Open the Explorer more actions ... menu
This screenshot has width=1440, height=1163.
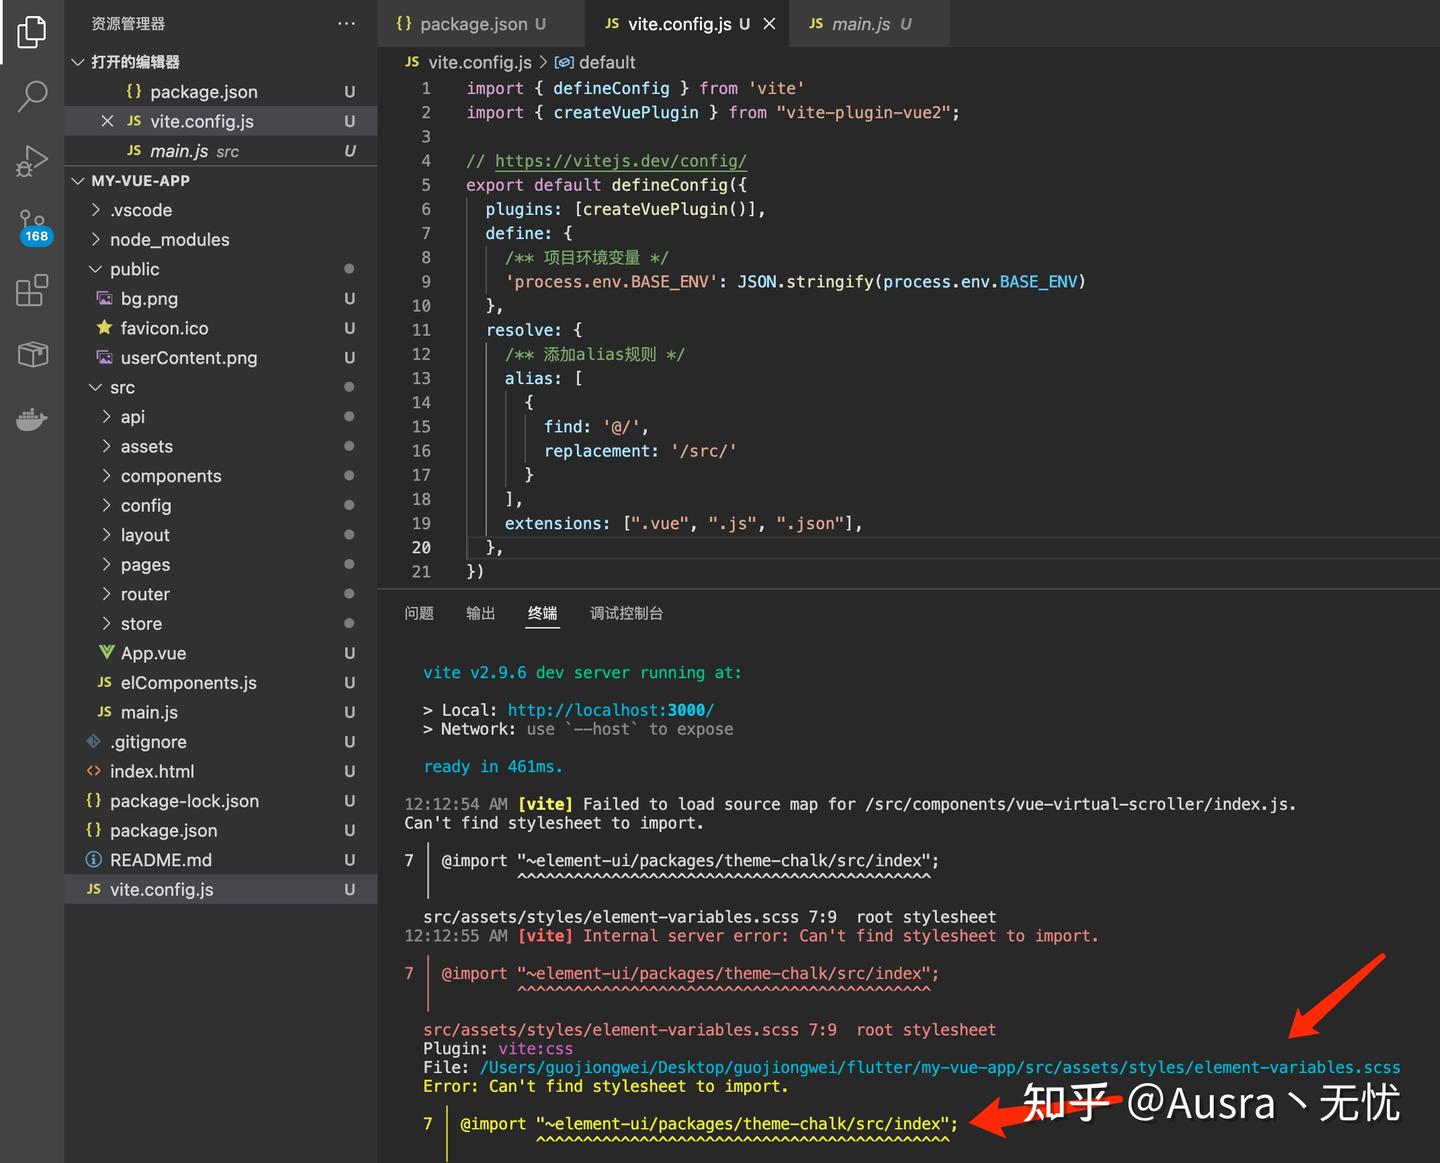(x=346, y=22)
